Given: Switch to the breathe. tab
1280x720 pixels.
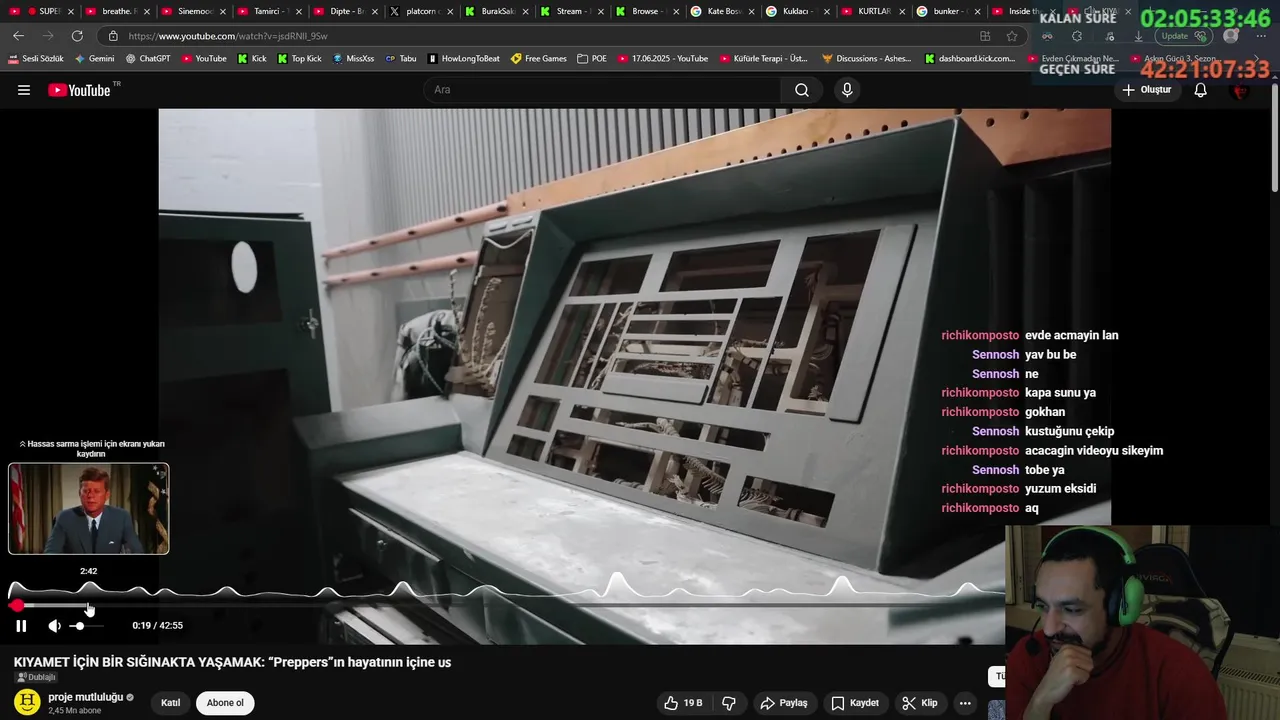Looking at the screenshot, I should [118, 11].
